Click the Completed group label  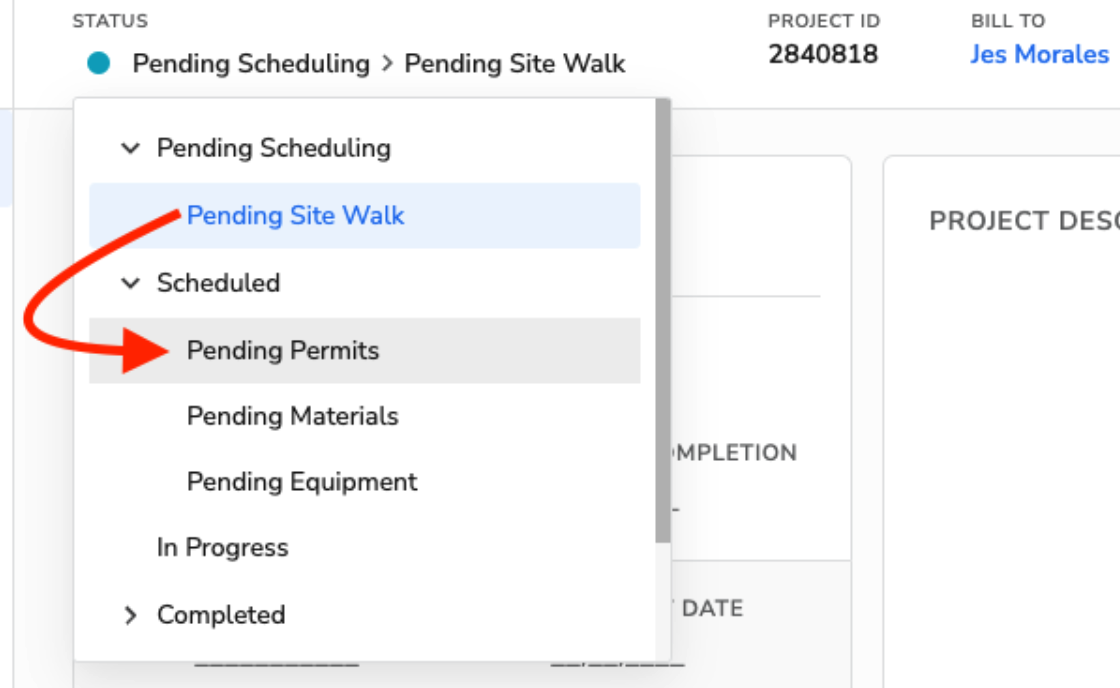point(221,615)
